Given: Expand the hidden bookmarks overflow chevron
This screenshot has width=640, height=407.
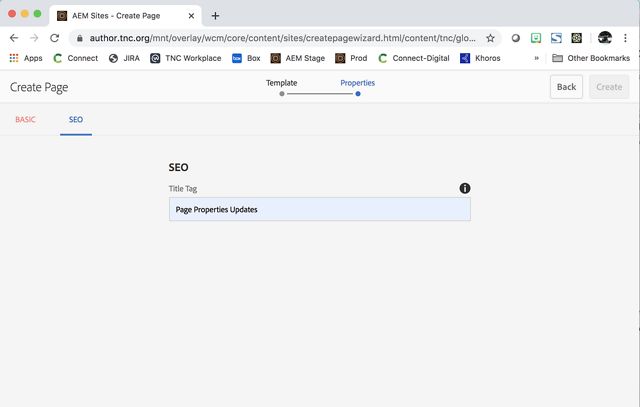Looking at the screenshot, I should coord(537,58).
